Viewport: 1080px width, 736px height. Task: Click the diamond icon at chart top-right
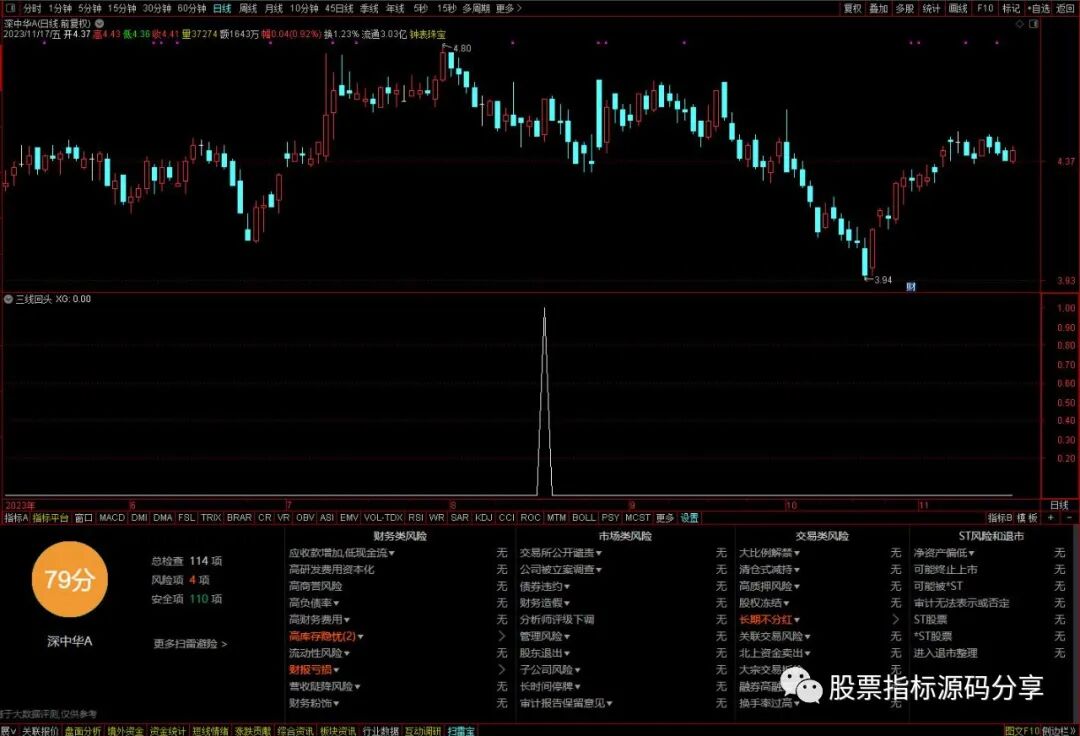coord(1021,23)
